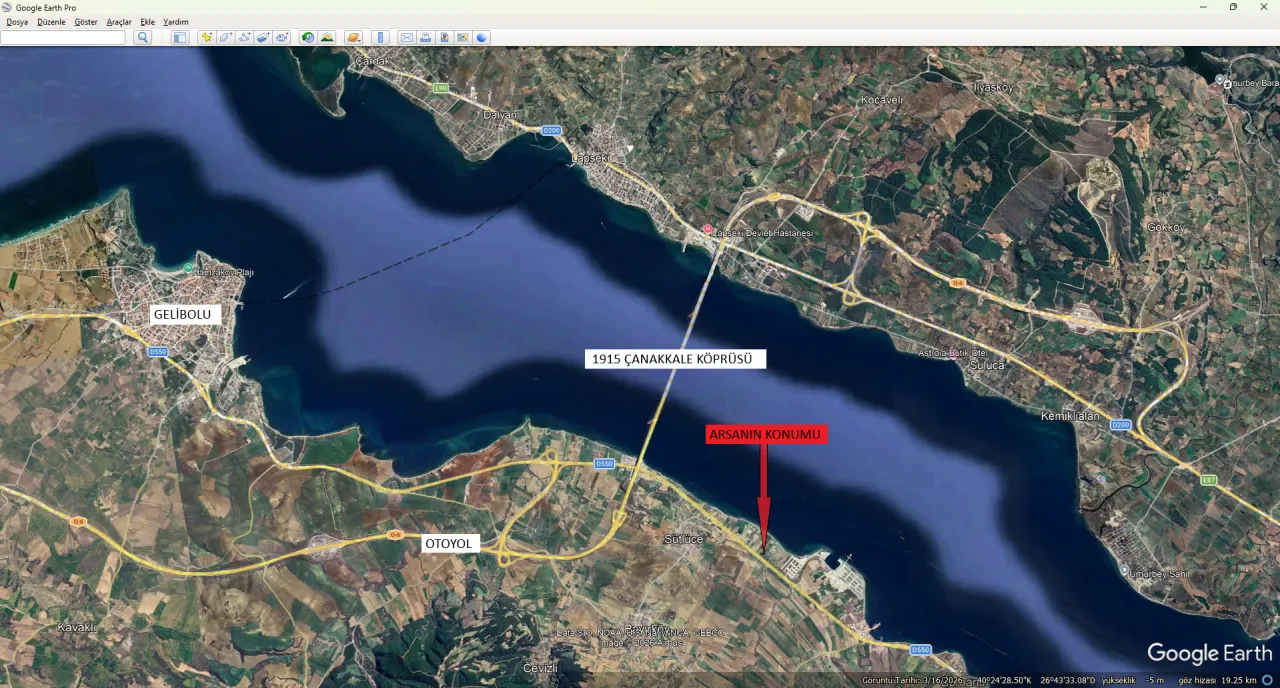Show sunlight across landscape icon
Screen dimensions: 1280x688
coord(327,37)
